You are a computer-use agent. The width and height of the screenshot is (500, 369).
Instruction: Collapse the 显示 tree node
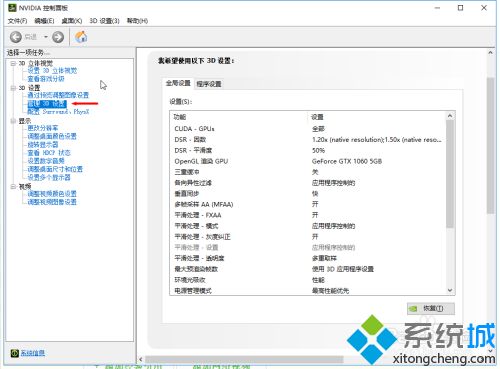(x=13, y=121)
